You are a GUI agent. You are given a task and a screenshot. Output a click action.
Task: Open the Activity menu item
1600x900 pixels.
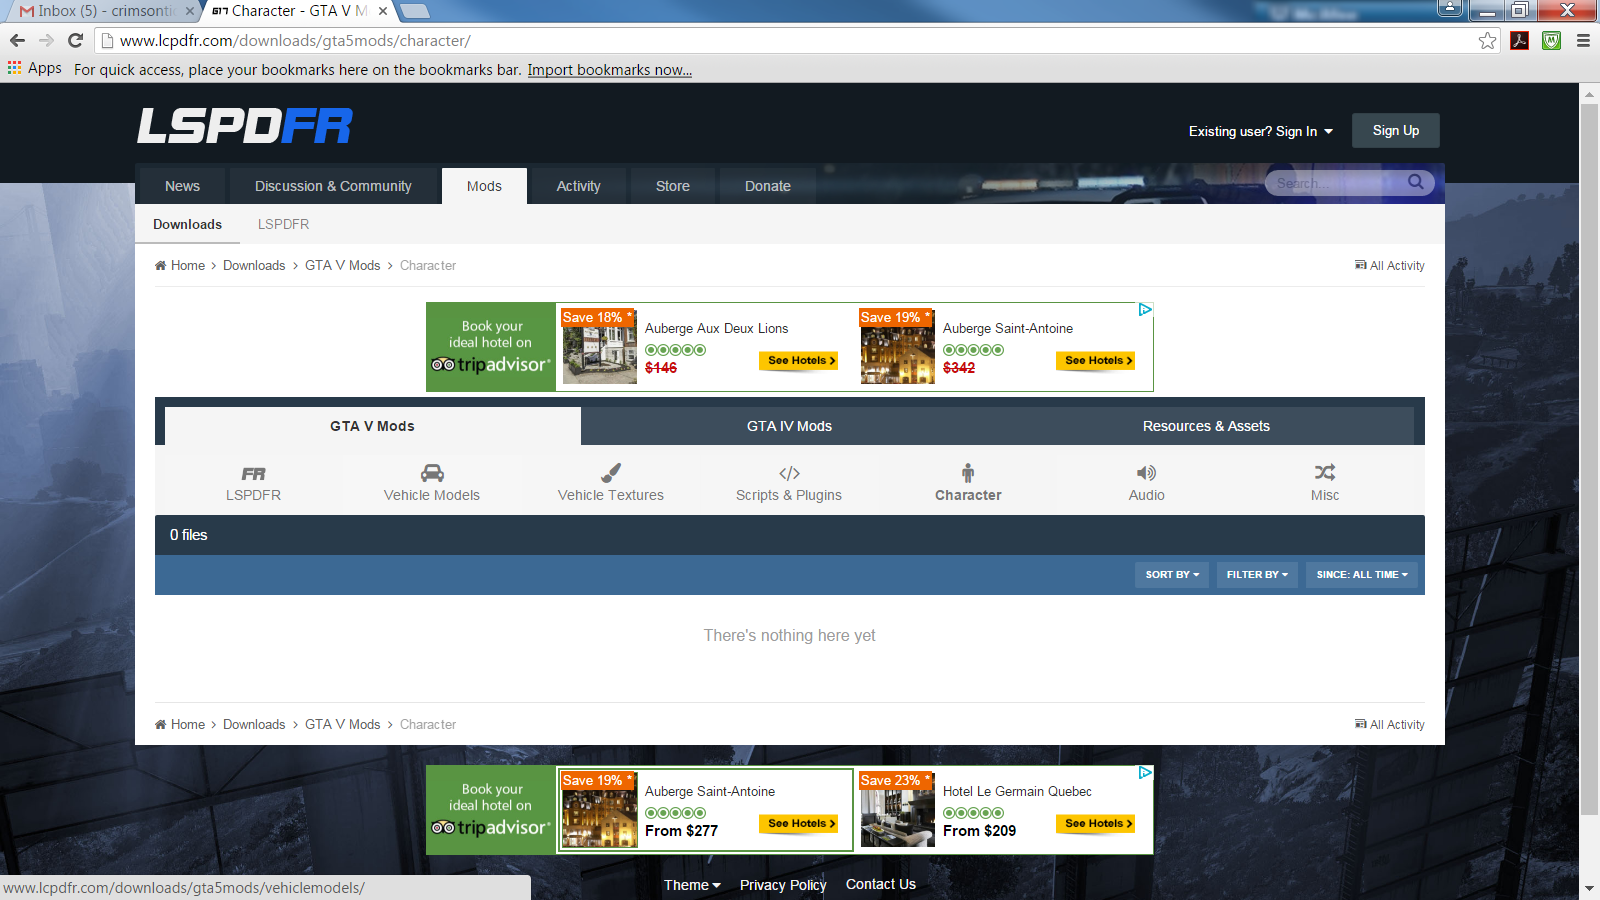[x=578, y=186]
